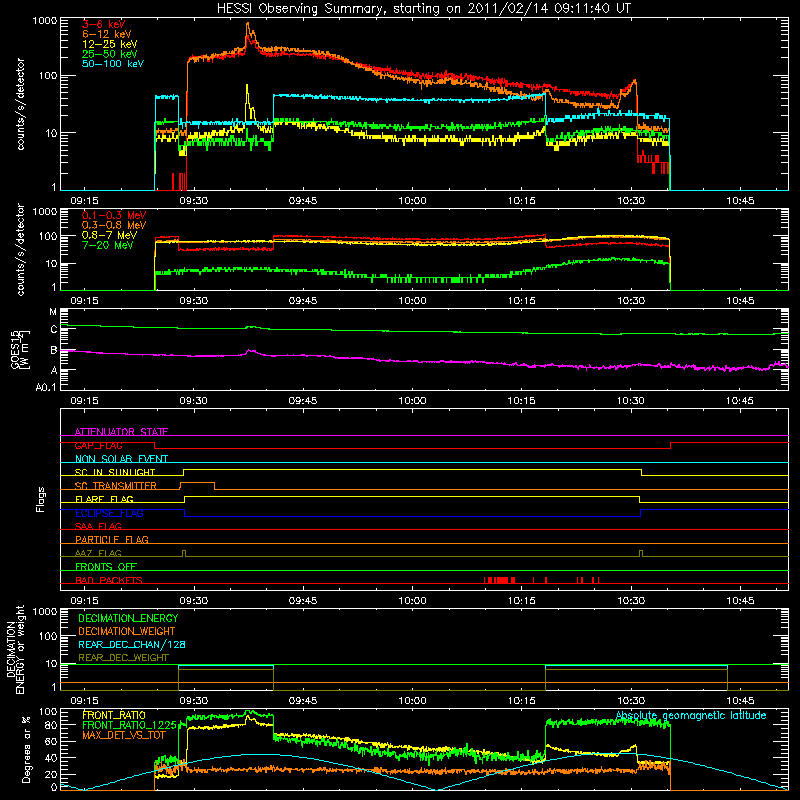
Task: Click the Absolute geomagnetic latitude label
Action: [x=691, y=715]
